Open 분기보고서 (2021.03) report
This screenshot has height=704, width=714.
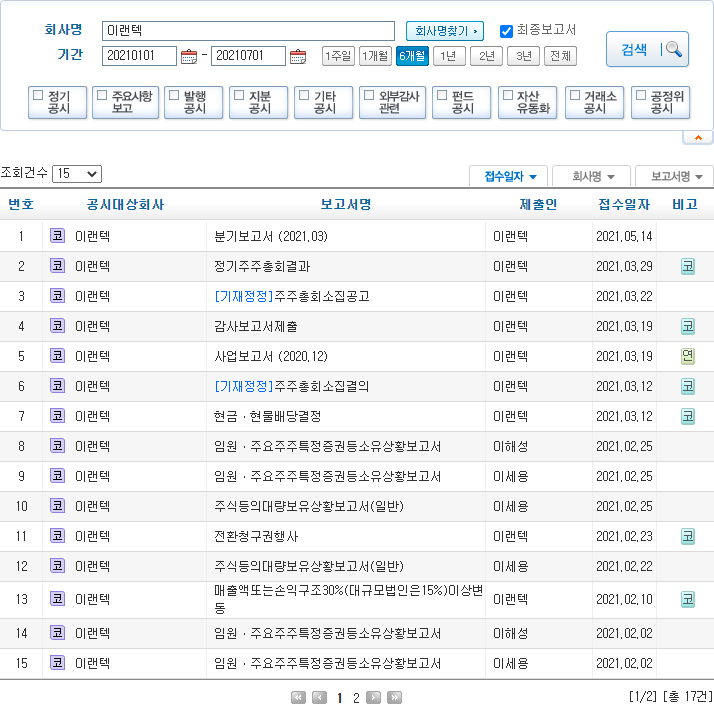tap(270, 236)
